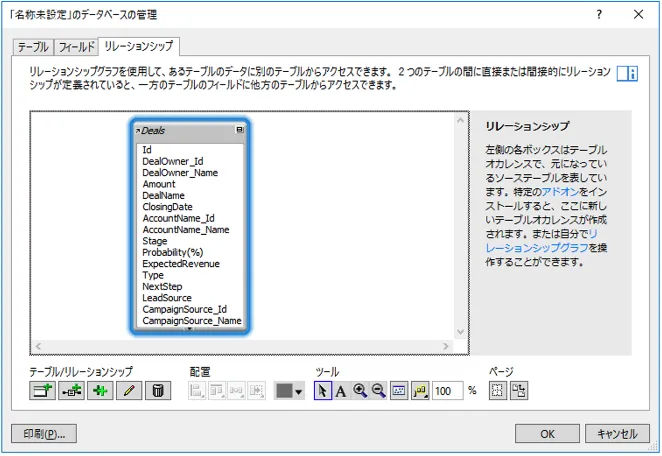Image resolution: width=662 pixels, height=456 pixels.
Task: Click the fit graph to window icon
Action: pyautogui.click(x=399, y=391)
